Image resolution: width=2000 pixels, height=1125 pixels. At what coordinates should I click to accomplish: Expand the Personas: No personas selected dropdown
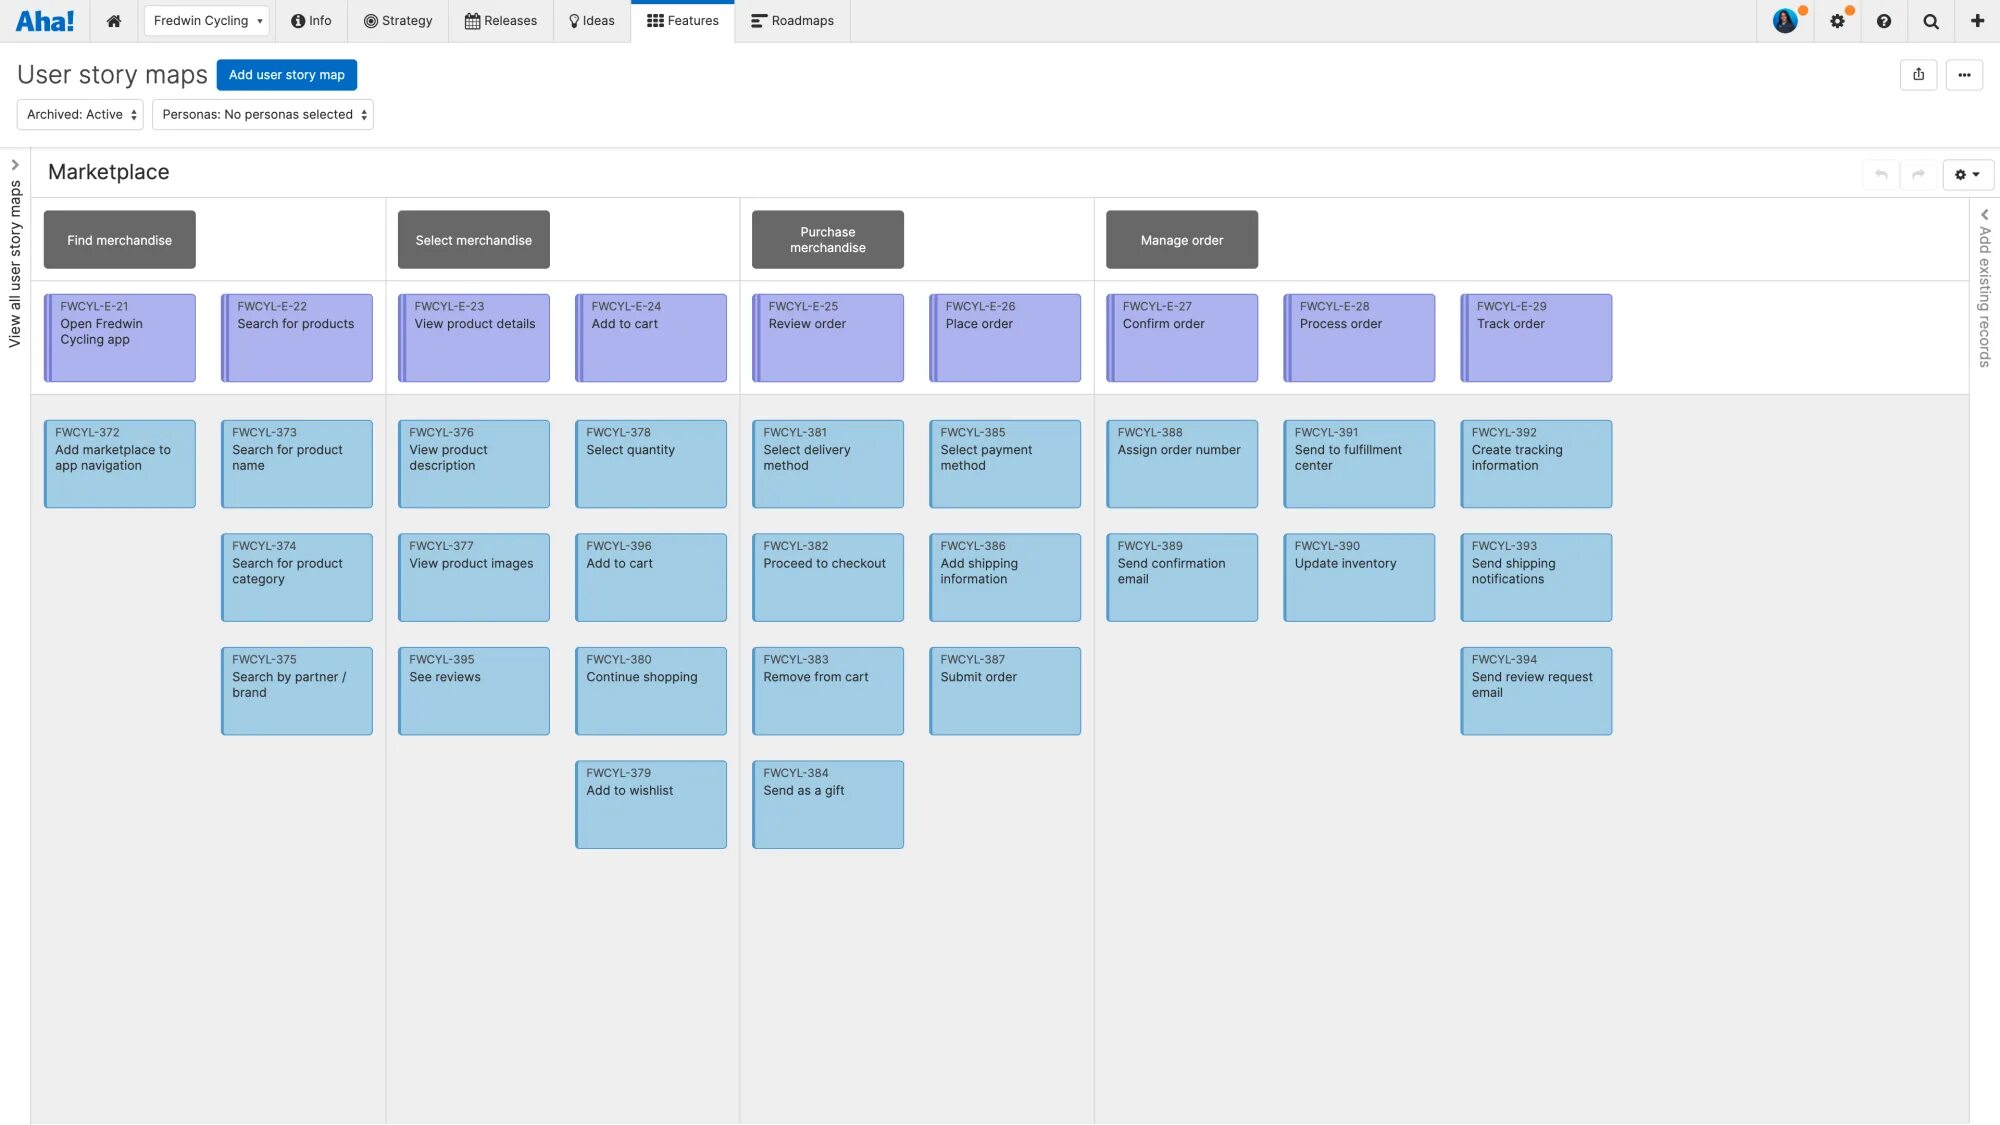pyautogui.click(x=262, y=114)
